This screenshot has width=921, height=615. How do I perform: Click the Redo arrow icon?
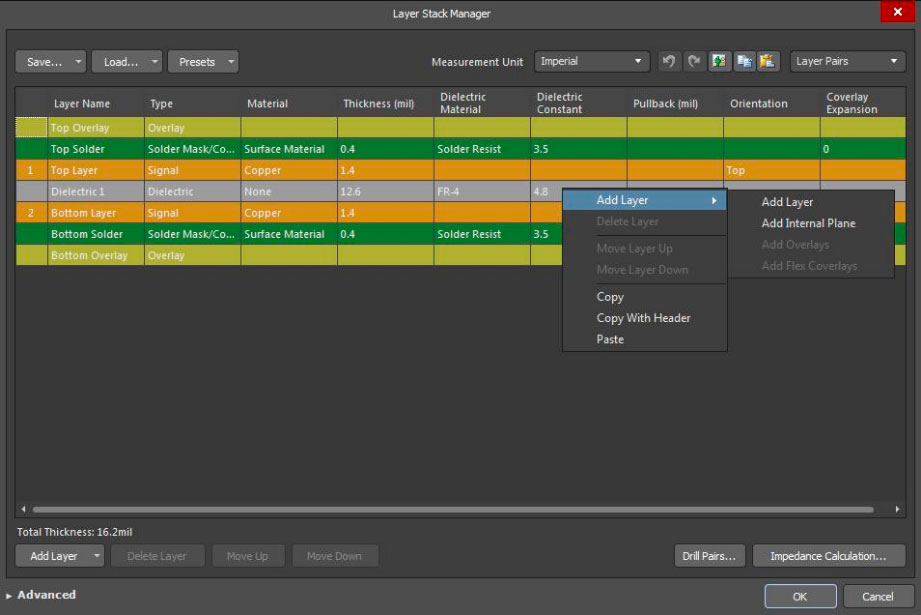pyautogui.click(x=694, y=61)
